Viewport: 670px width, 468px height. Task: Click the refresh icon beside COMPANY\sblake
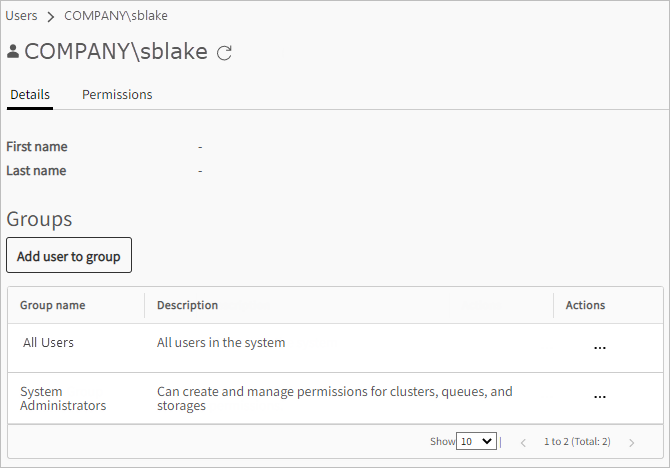pos(225,53)
